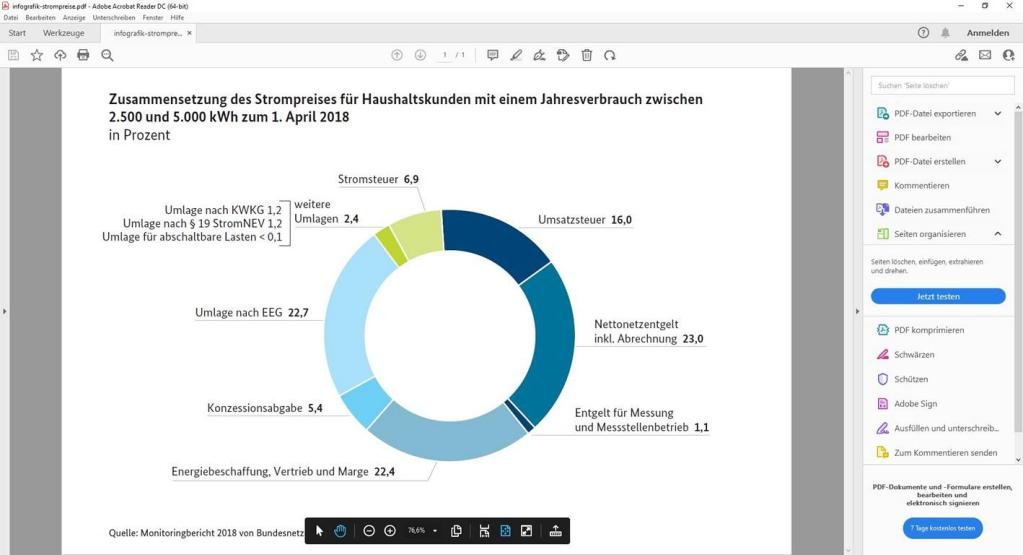Open the Datei menu
Viewport: 1023px width, 555px height.
coord(10,18)
